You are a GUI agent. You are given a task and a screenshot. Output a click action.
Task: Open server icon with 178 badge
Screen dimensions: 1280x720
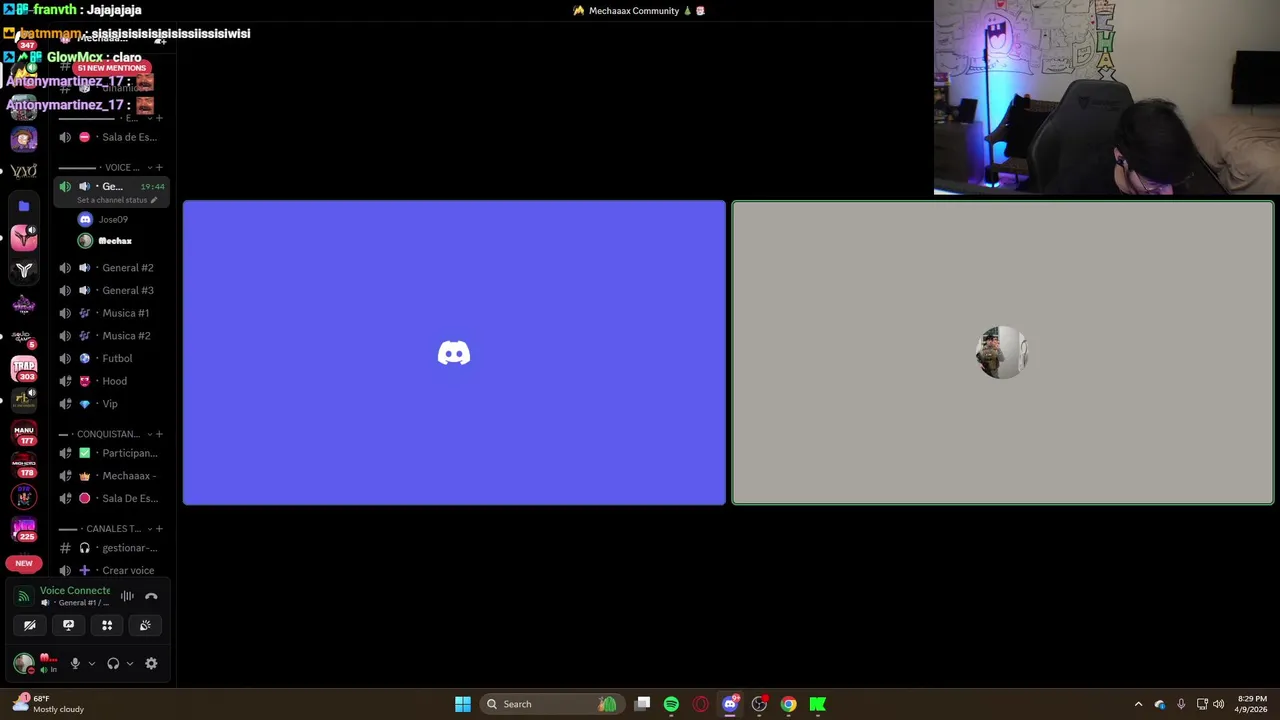(24, 465)
